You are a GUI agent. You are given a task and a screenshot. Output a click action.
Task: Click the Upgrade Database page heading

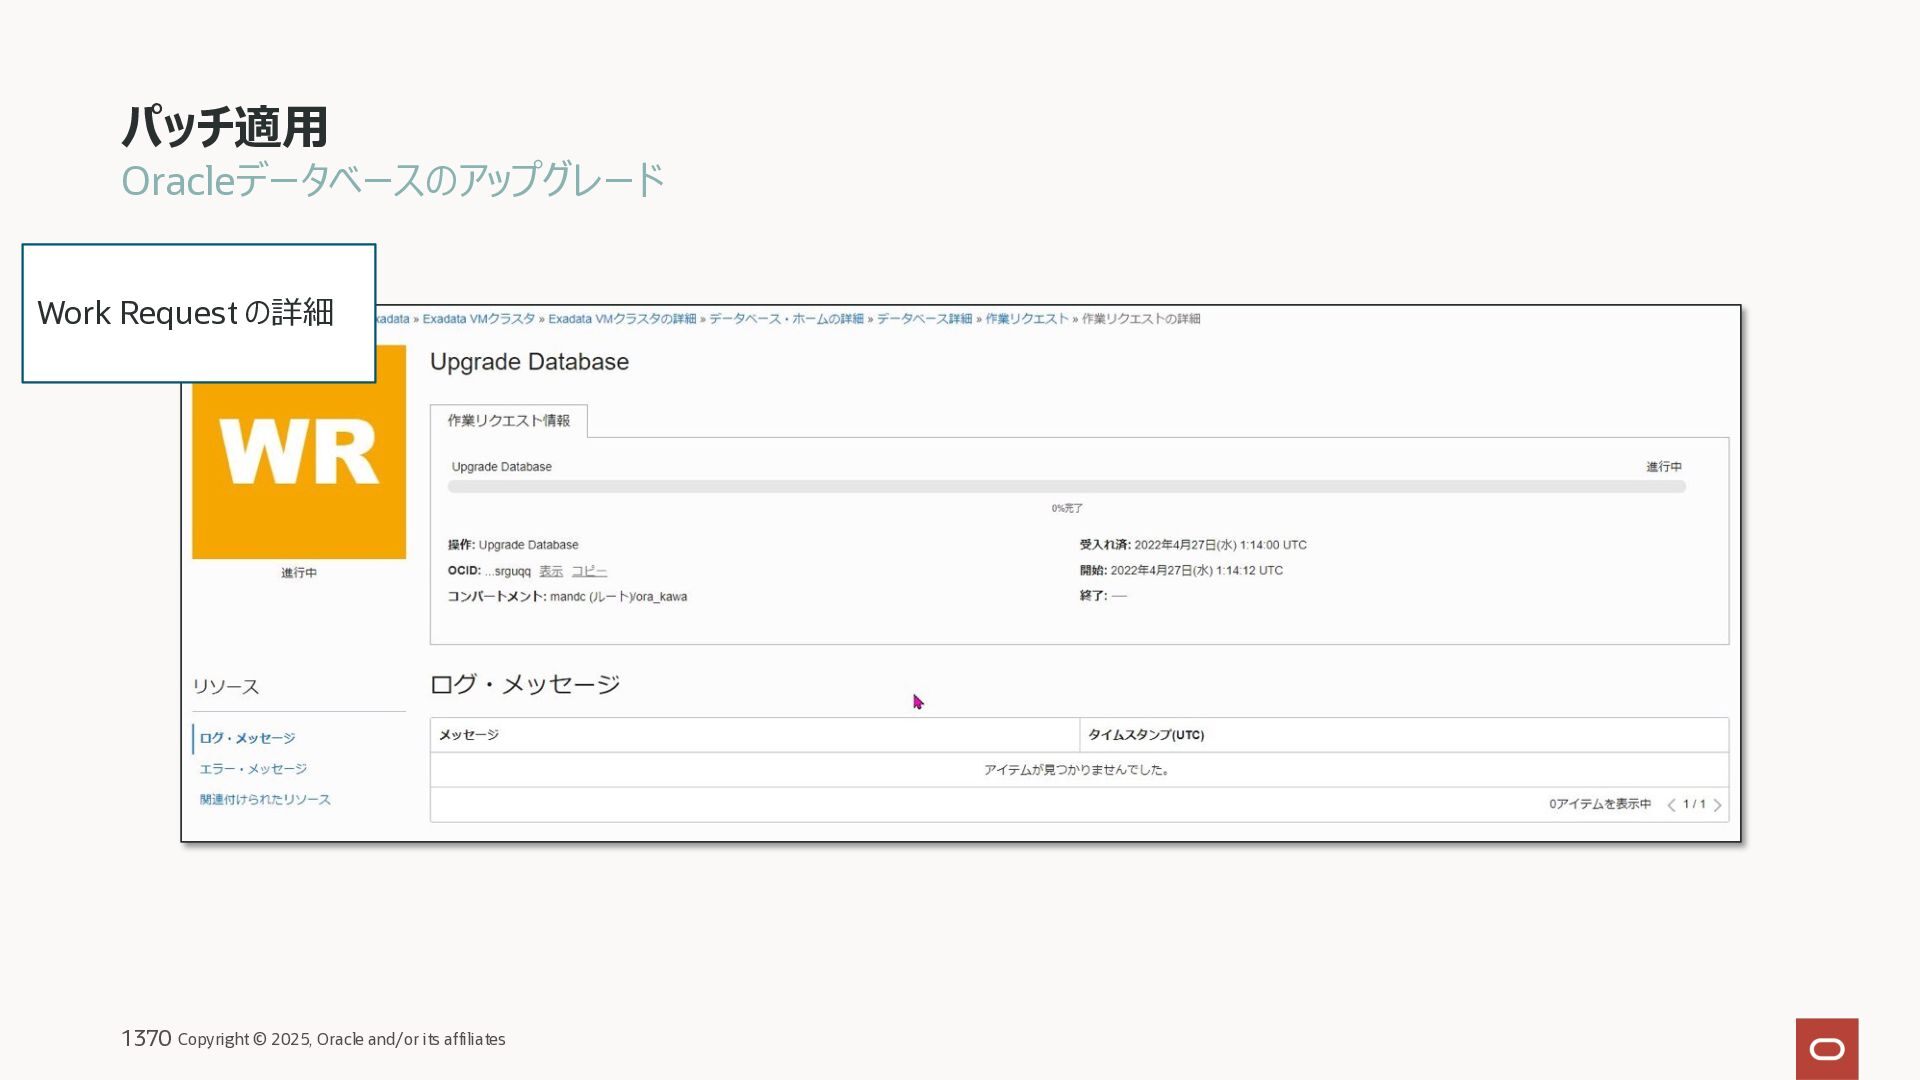click(x=529, y=362)
